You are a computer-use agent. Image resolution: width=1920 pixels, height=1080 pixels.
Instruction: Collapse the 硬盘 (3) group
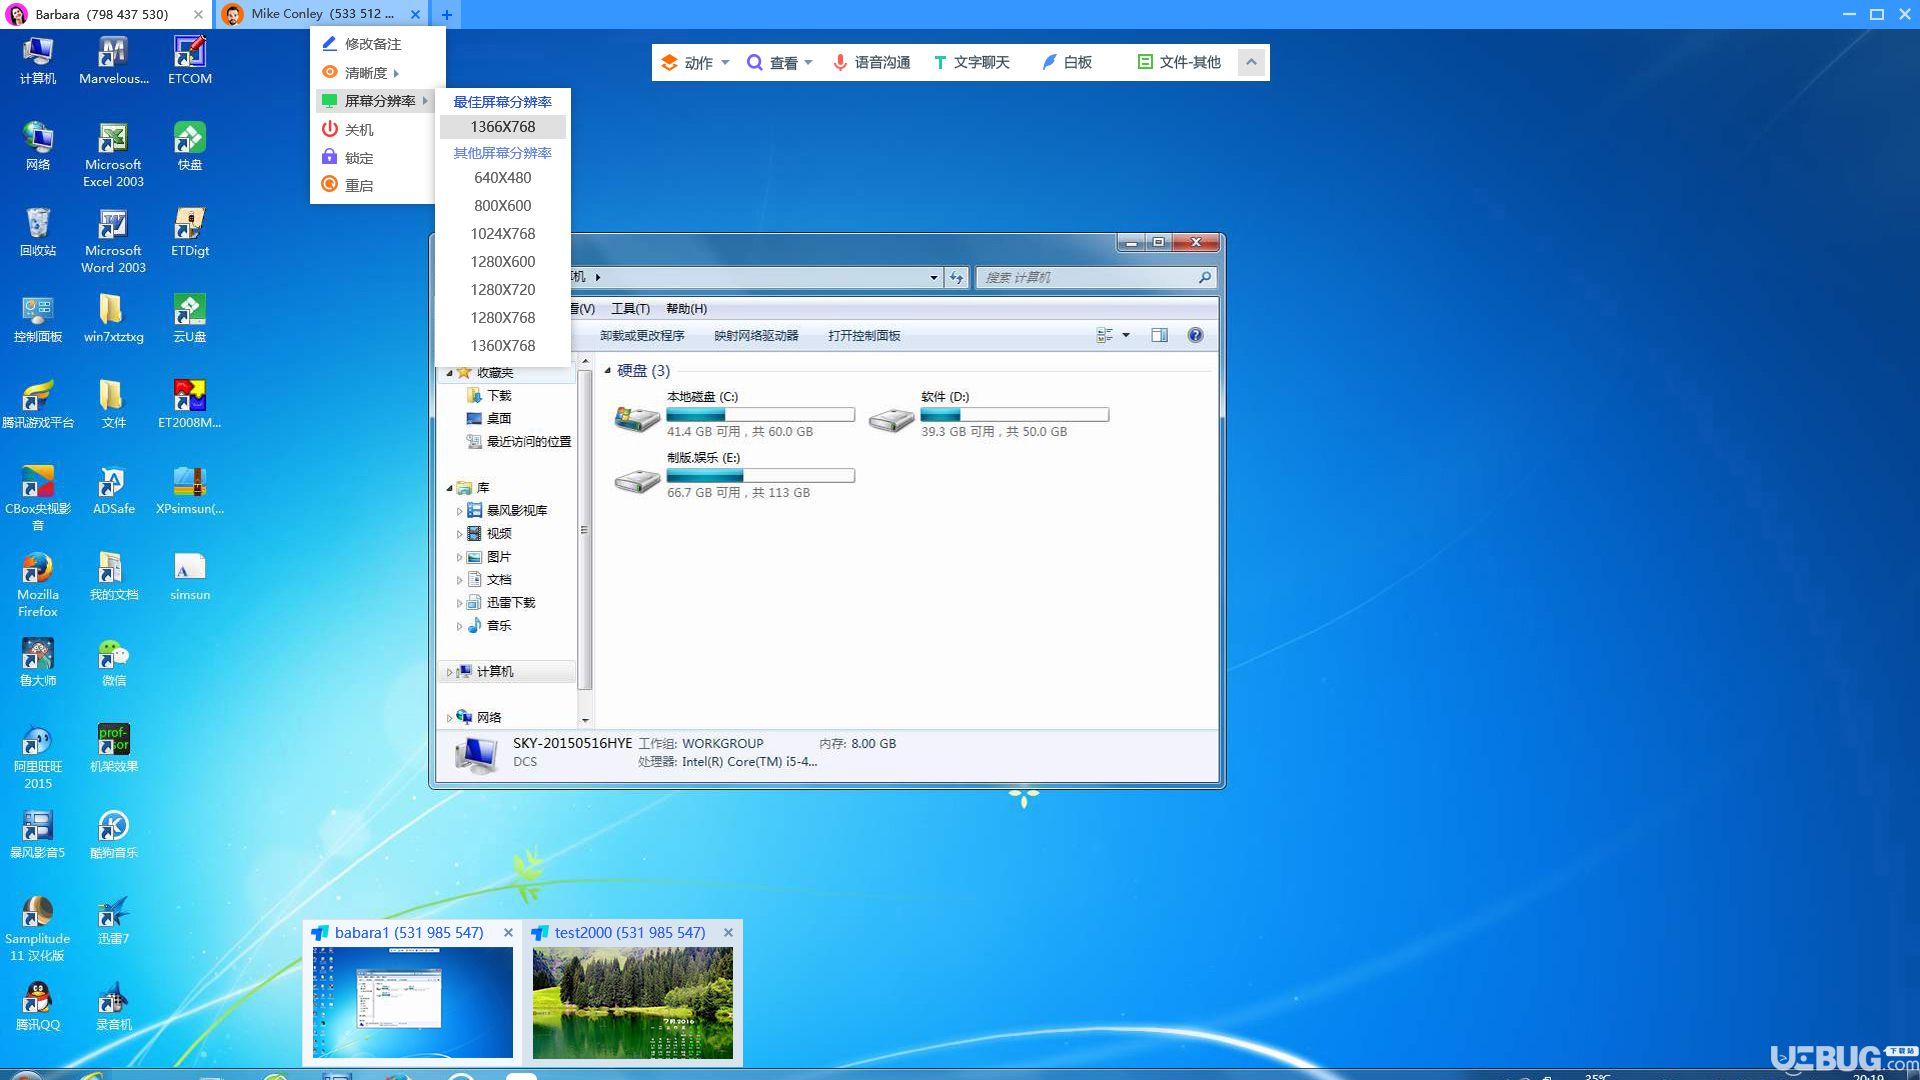(607, 370)
